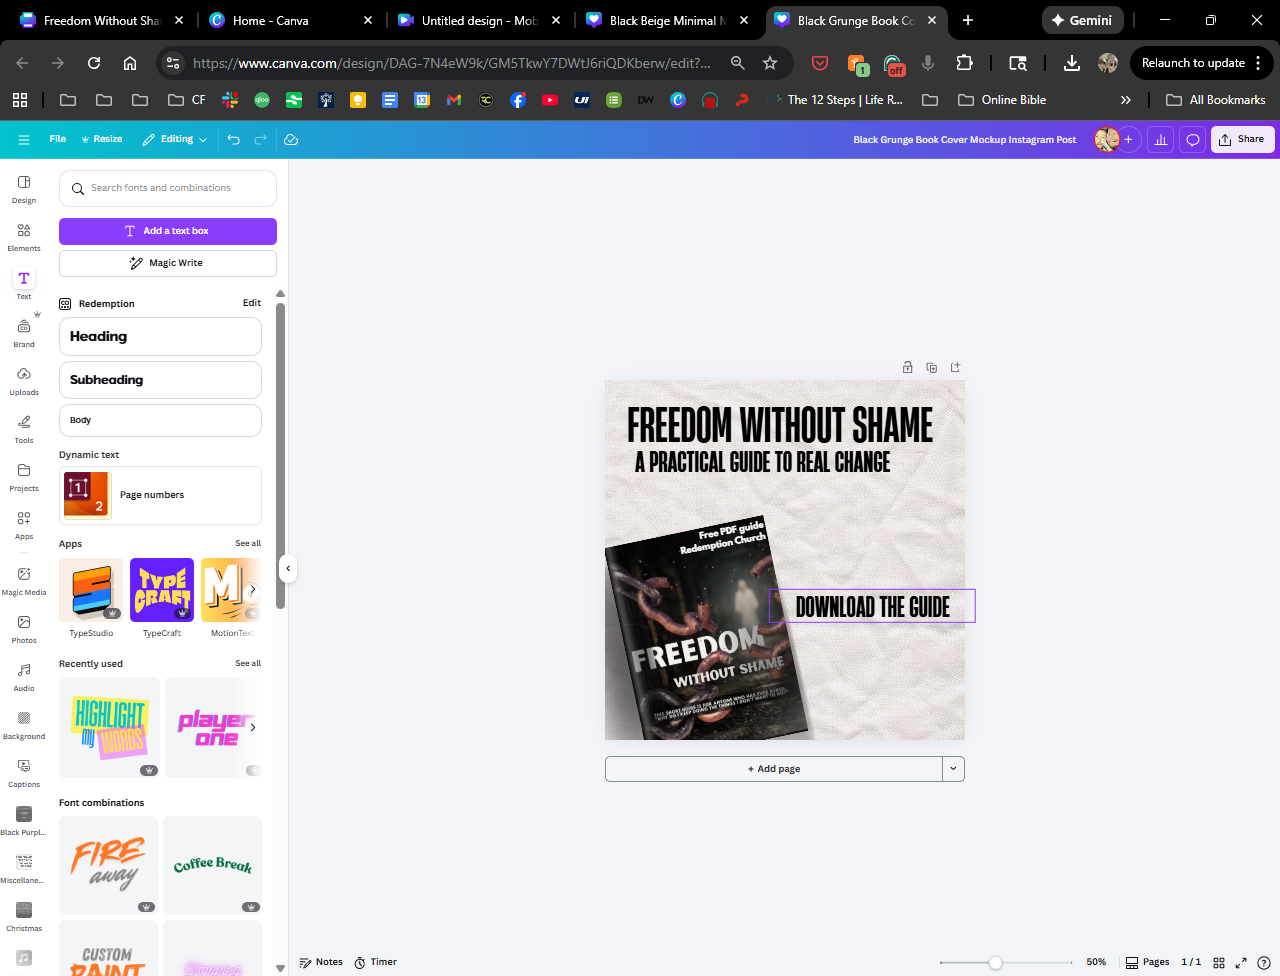This screenshot has width=1280, height=976.
Task: Adjust the zoom slider handle
Action: [995, 962]
